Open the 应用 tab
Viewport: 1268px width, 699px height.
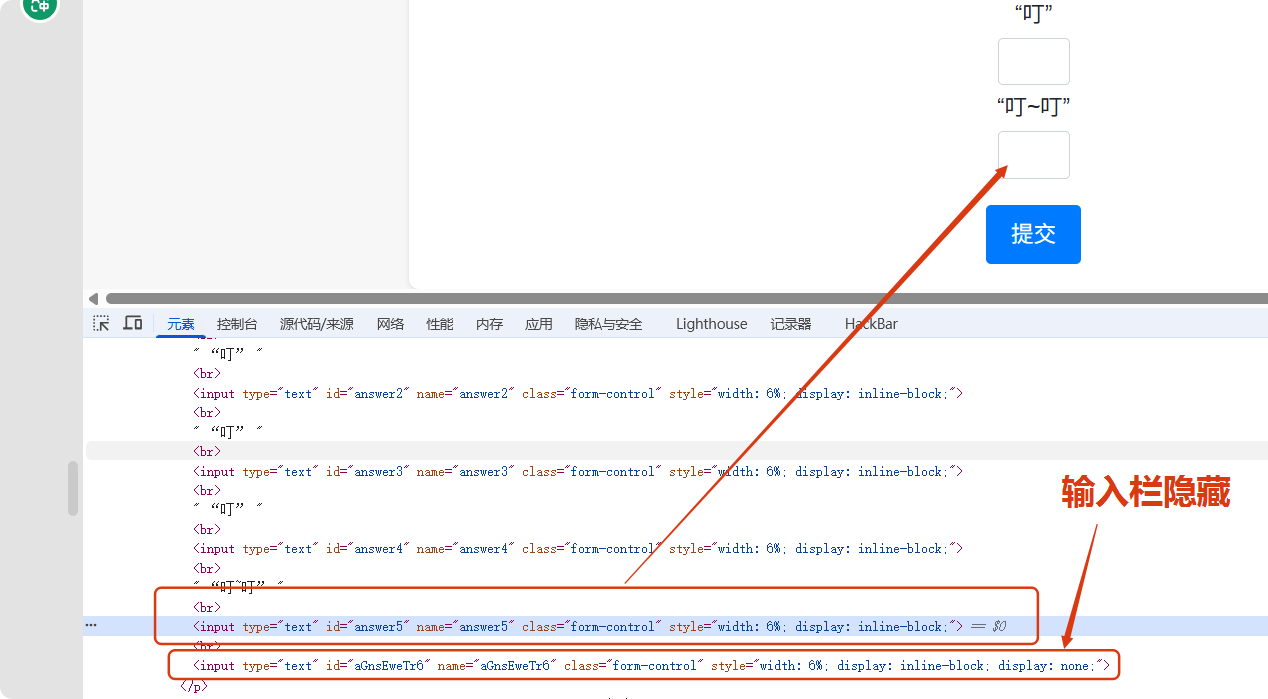[539, 324]
